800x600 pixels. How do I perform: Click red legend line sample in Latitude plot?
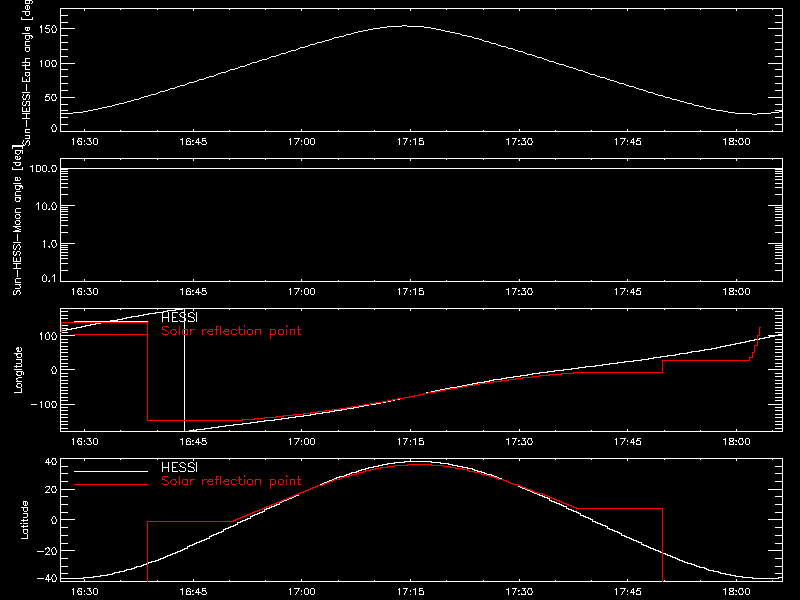[111, 485]
